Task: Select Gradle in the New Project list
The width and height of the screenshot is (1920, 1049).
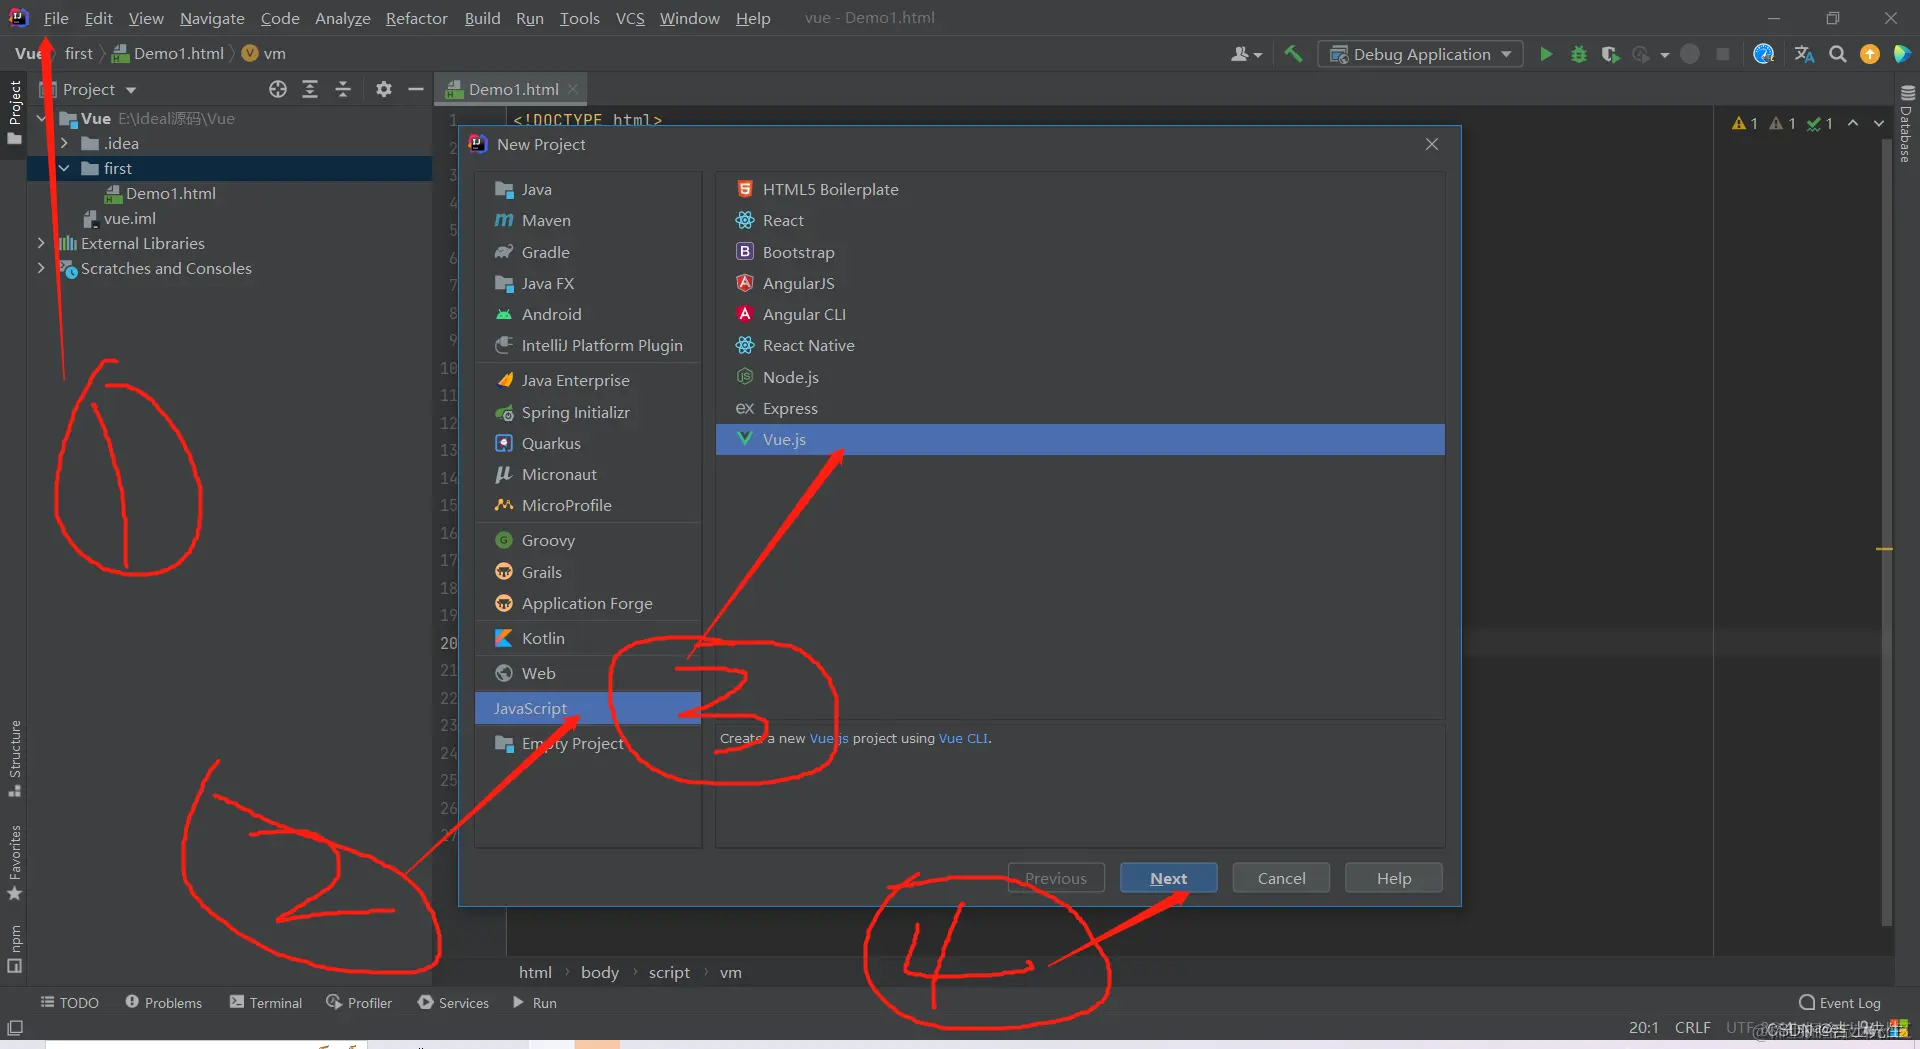Action: (x=588, y=252)
